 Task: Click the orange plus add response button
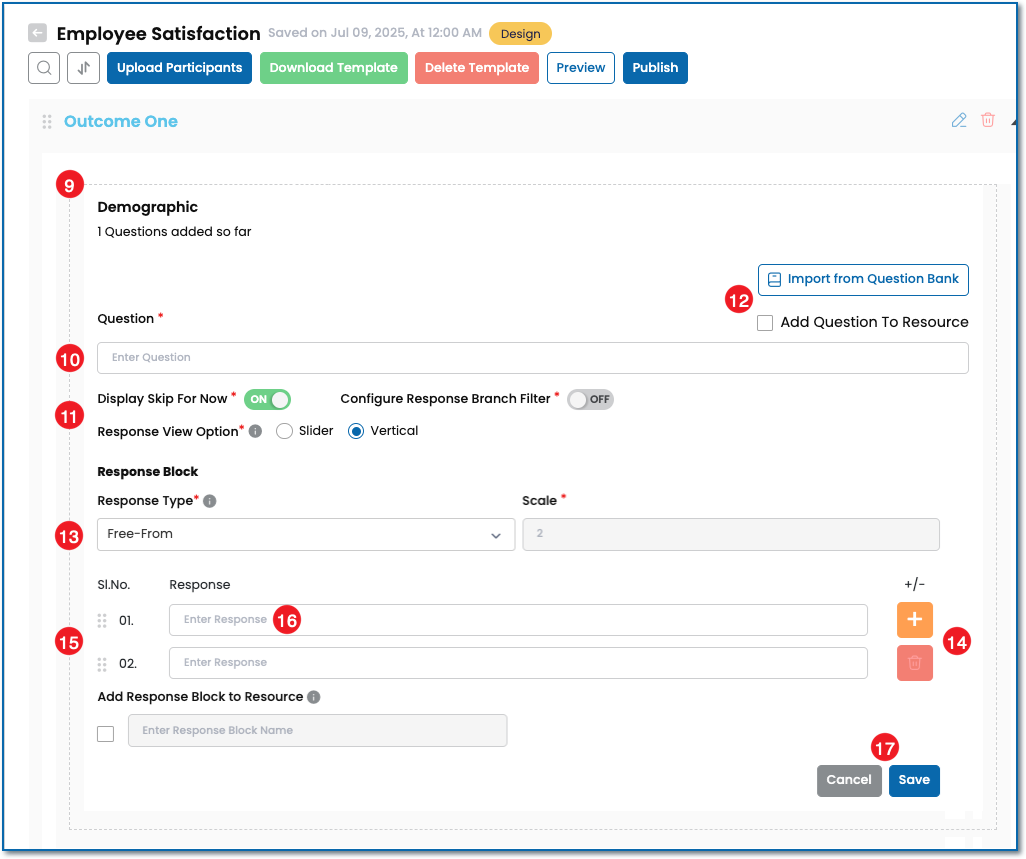tap(914, 620)
